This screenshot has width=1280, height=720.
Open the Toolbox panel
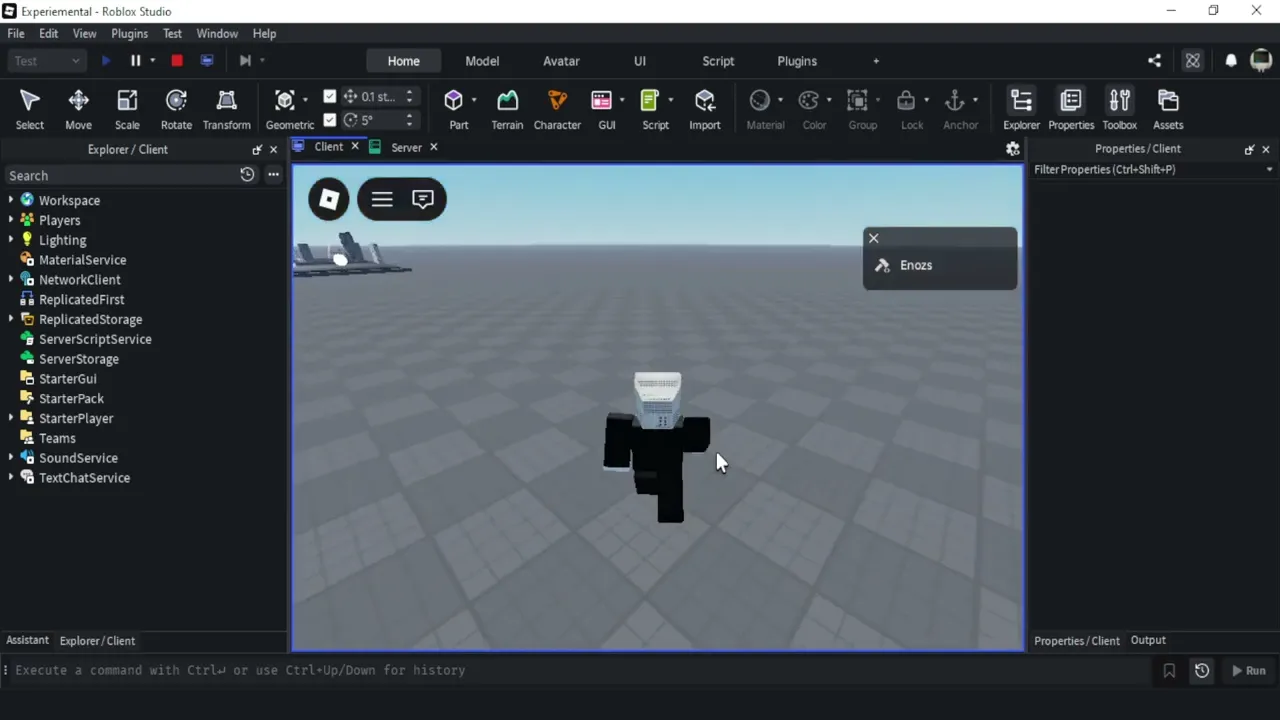[1120, 109]
